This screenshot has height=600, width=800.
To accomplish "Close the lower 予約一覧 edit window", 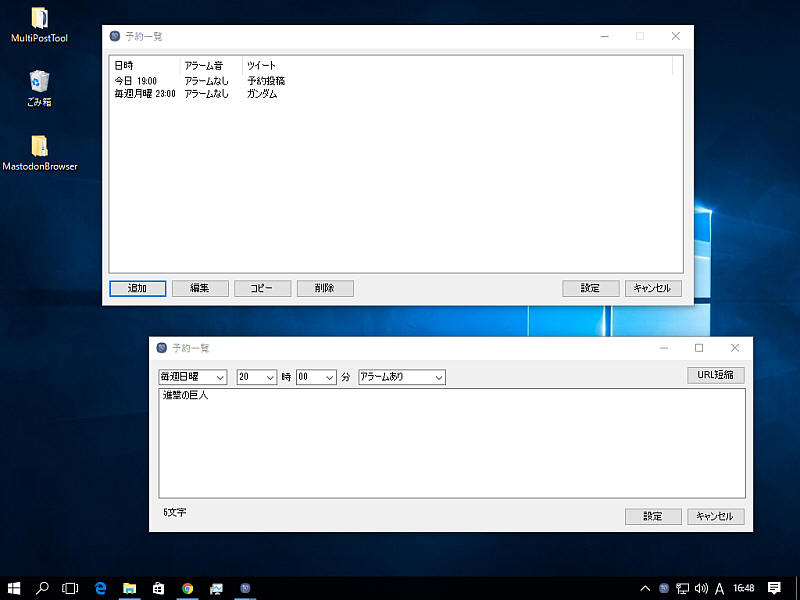I will pyautogui.click(x=735, y=348).
